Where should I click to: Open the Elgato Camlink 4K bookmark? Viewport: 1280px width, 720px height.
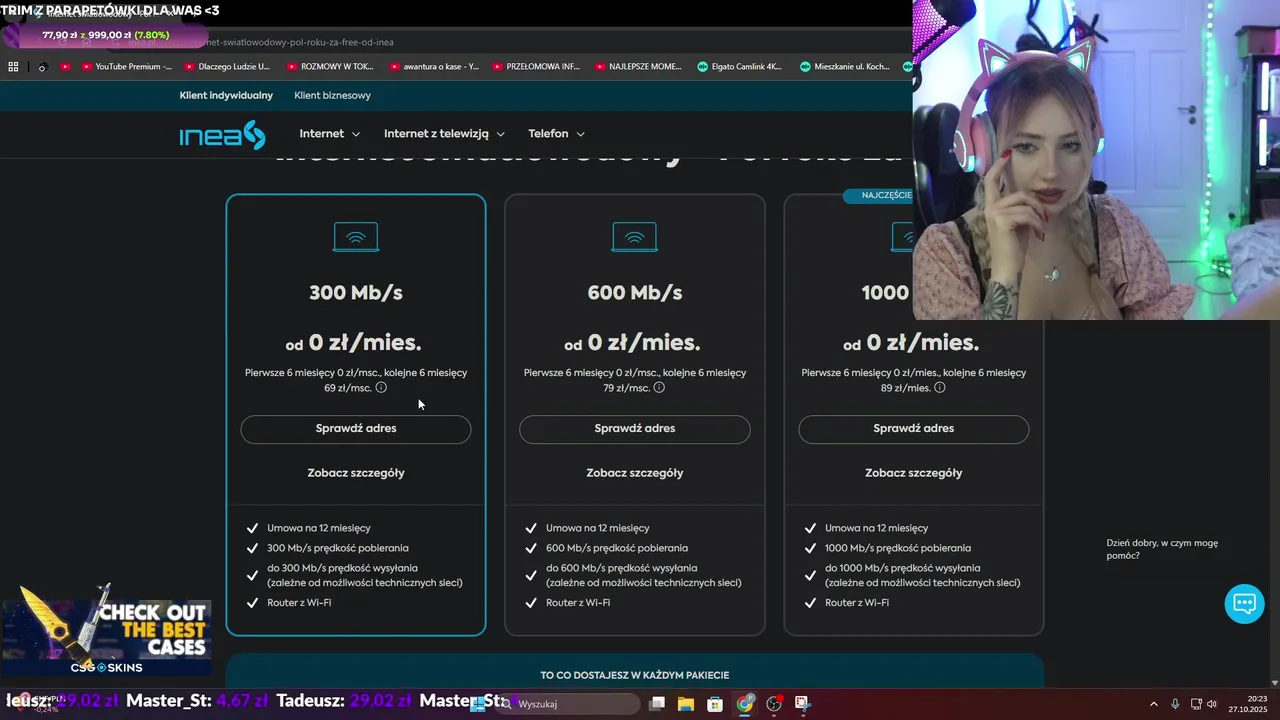(x=740, y=67)
